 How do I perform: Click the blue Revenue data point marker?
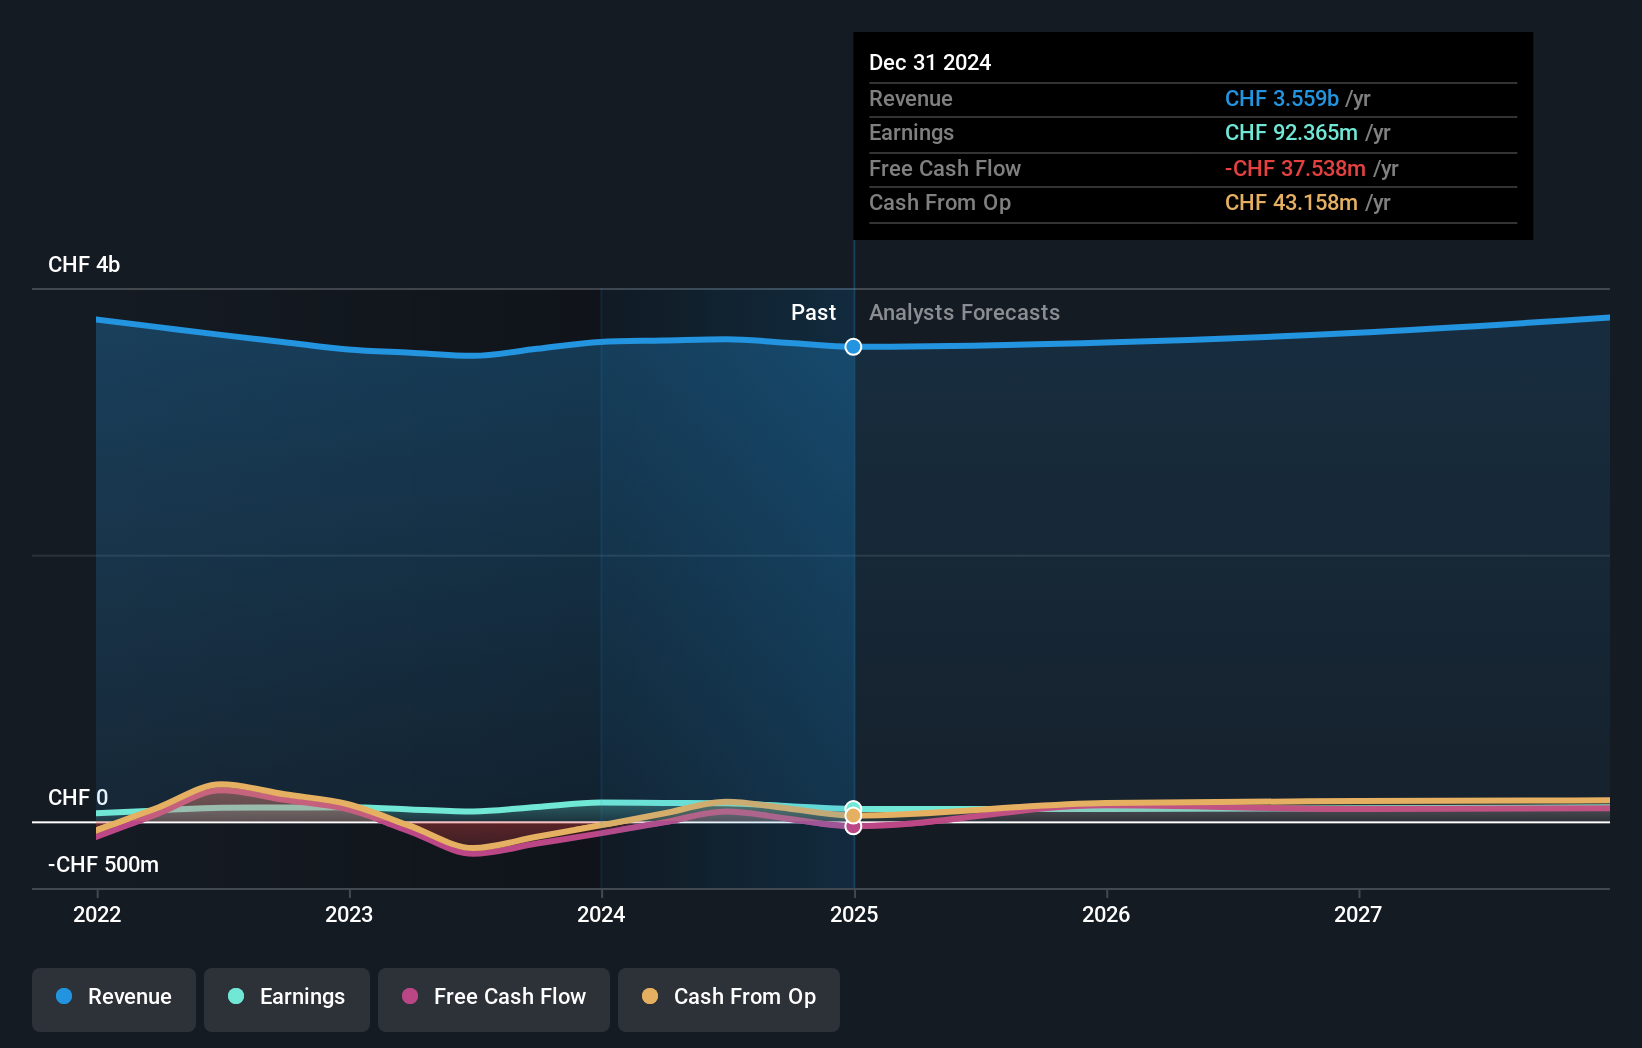[853, 347]
